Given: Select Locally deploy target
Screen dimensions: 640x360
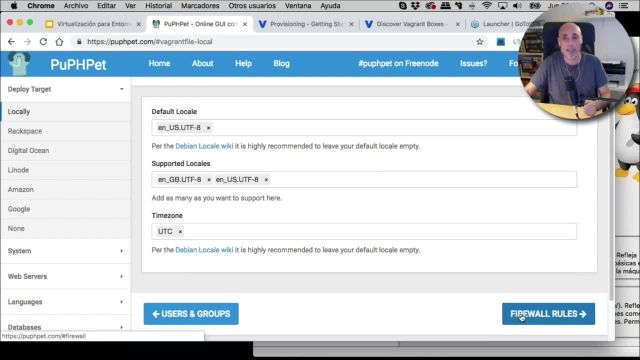Looking at the screenshot, I should coord(65,111).
